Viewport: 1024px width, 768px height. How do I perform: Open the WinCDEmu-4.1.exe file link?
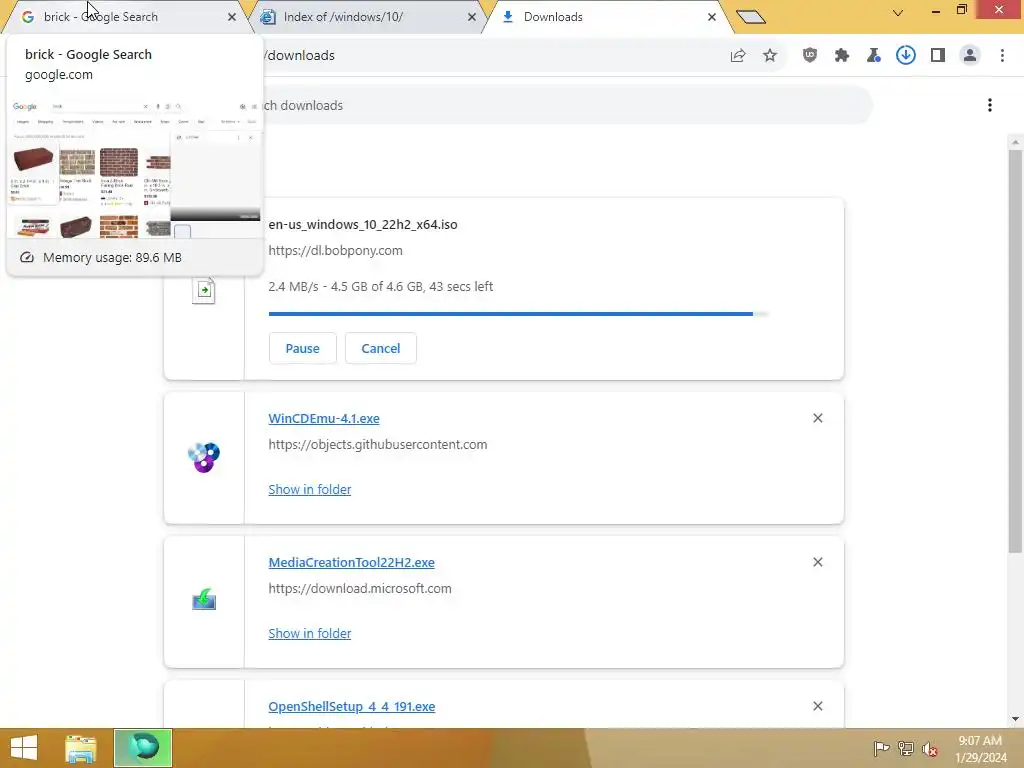[324, 419]
